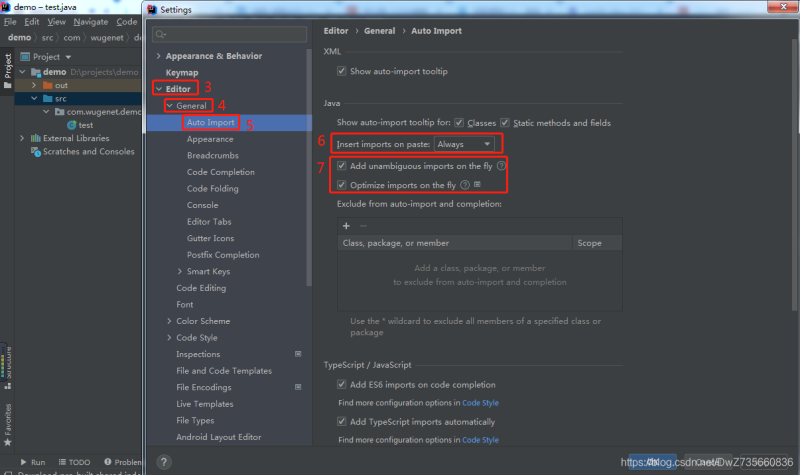The width and height of the screenshot is (800, 475).
Task: Toggle the Classes tooltip checkbox
Action: (459, 122)
